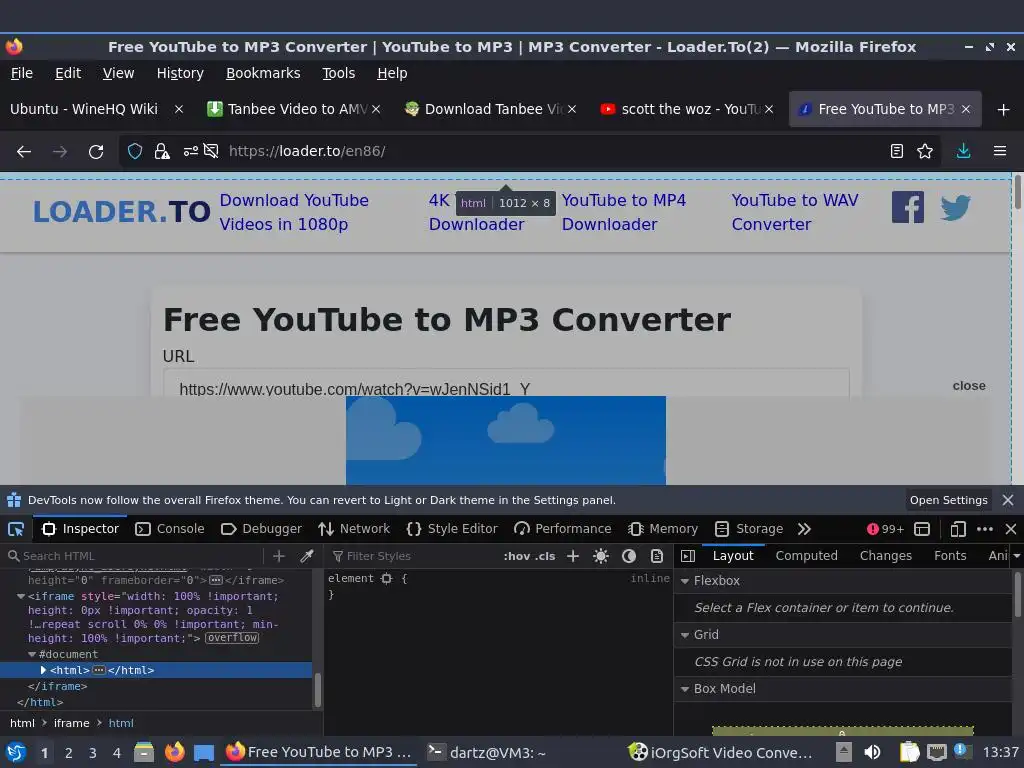Open the Tools menu
Viewport: 1024px width, 768px height.
click(338, 73)
